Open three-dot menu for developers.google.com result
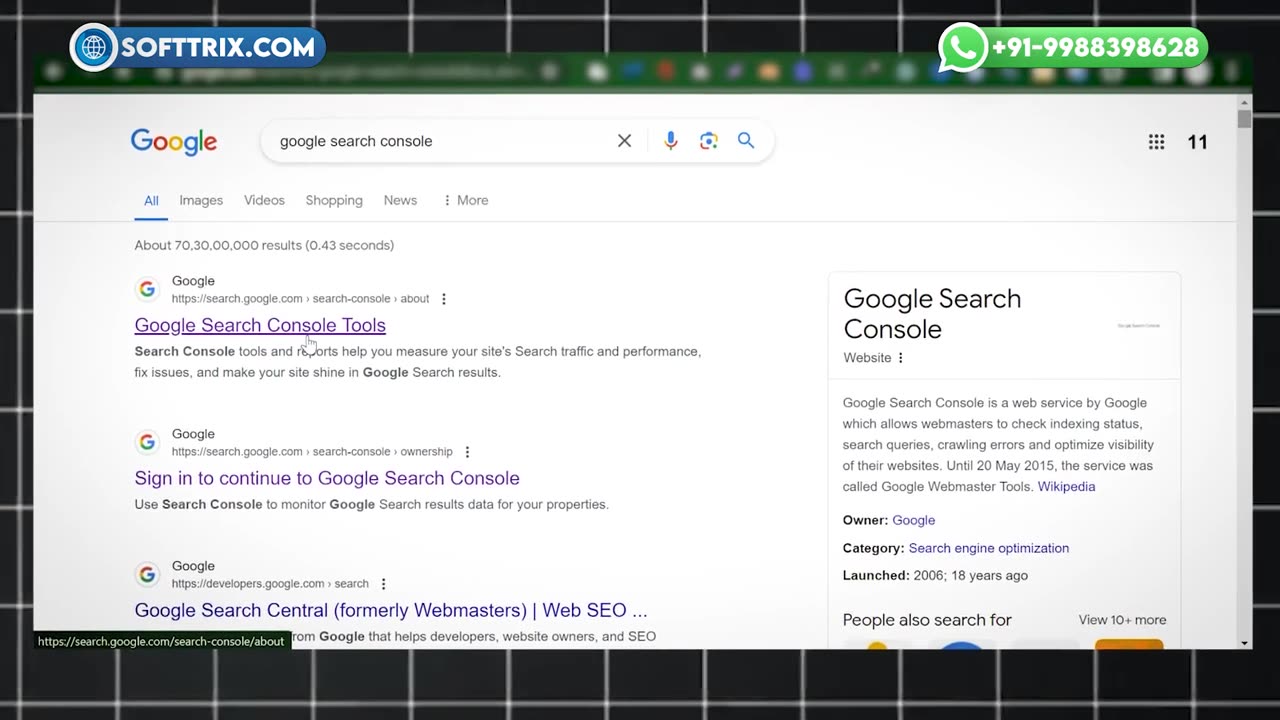Viewport: 1280px width, 720px height. [x=383, y=584]
